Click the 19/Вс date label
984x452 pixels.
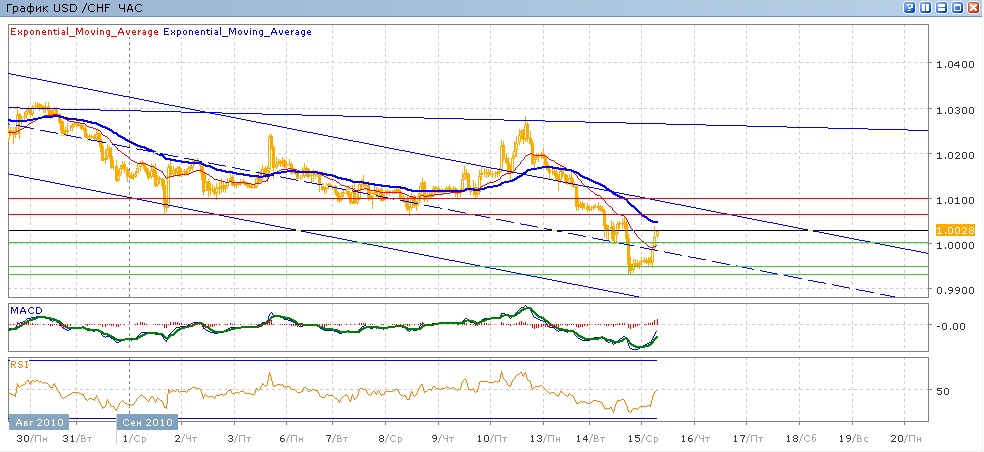[x=853, y=438]
